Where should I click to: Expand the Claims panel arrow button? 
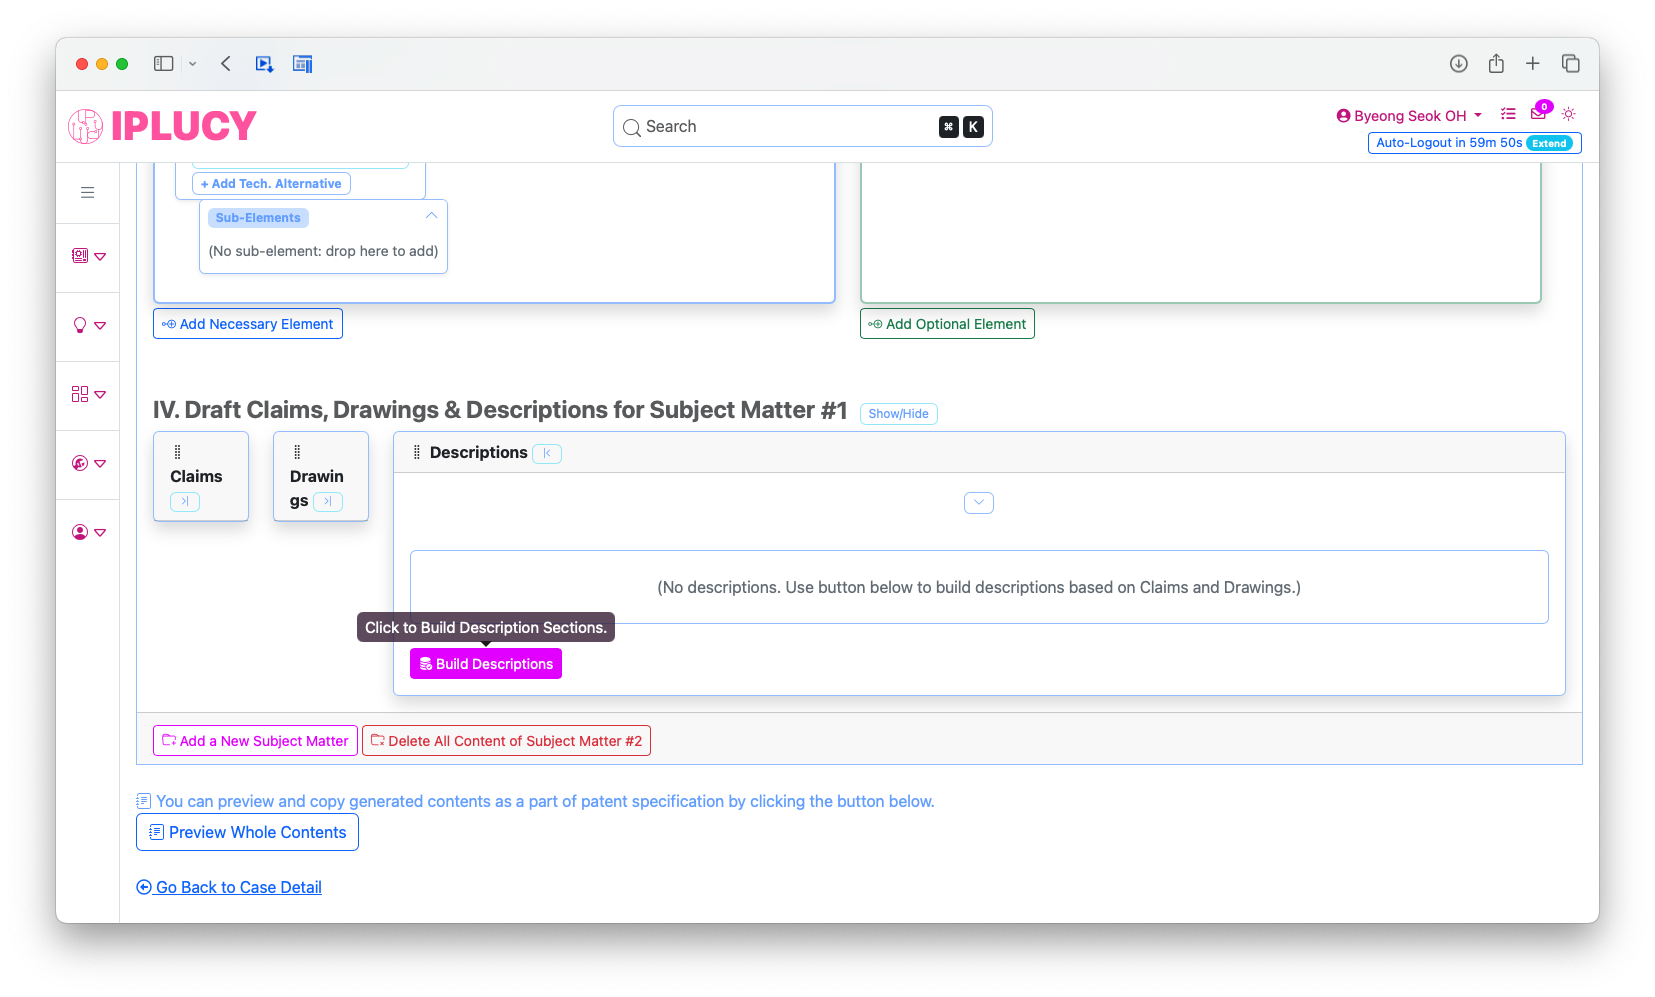(185, 501)
